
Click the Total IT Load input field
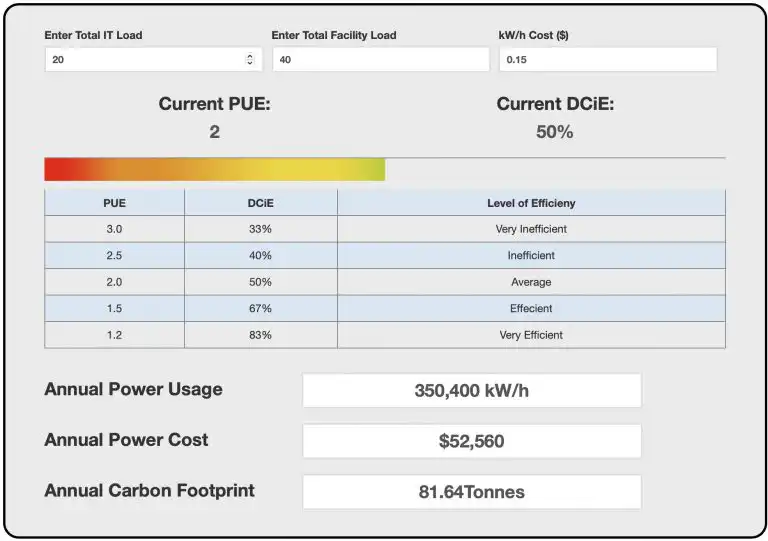click(x=153, y=59)
